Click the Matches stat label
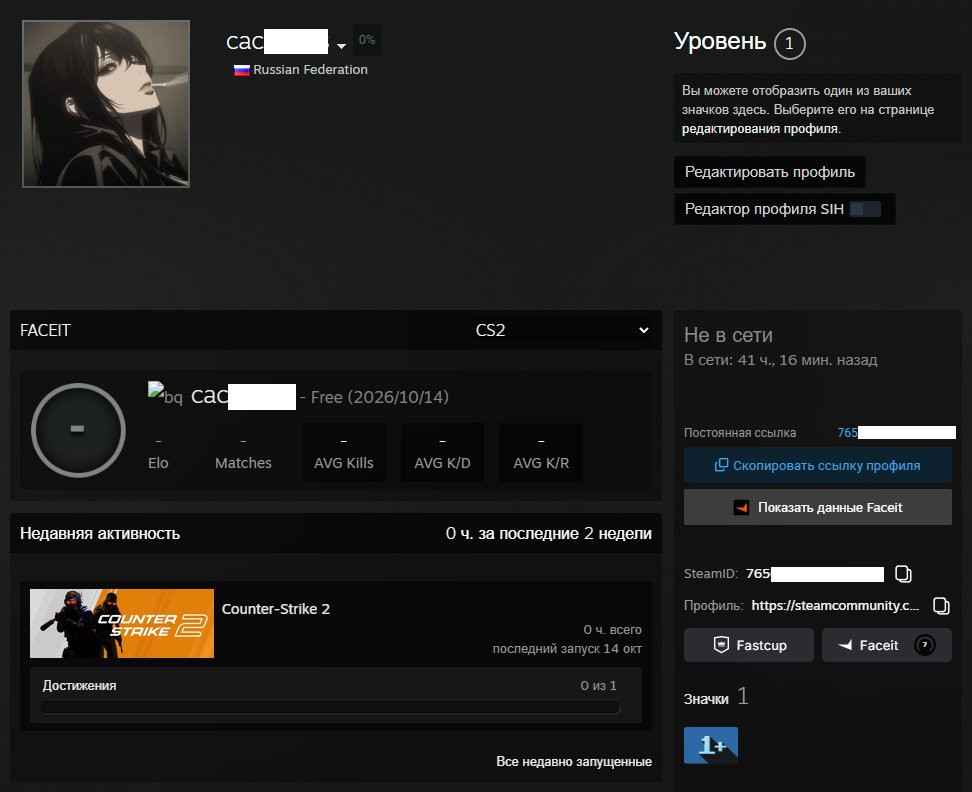 click(243, 463)
